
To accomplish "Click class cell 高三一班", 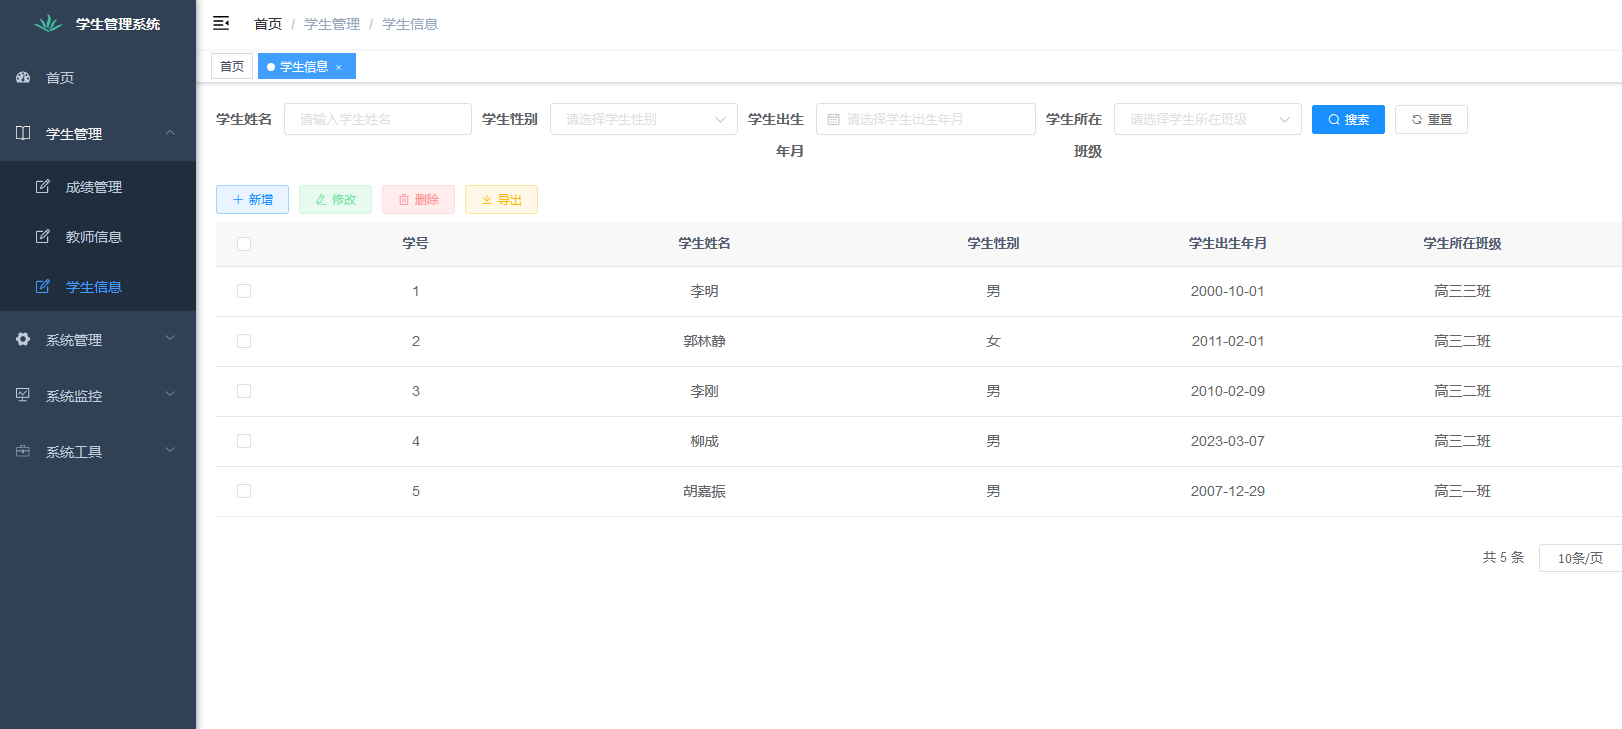I will point(1462,491).
